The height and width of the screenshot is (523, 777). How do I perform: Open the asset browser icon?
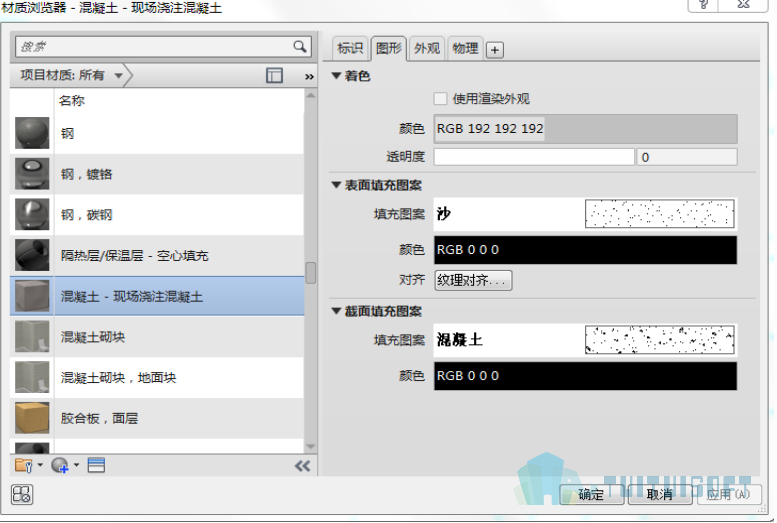(x=22, y=494)
